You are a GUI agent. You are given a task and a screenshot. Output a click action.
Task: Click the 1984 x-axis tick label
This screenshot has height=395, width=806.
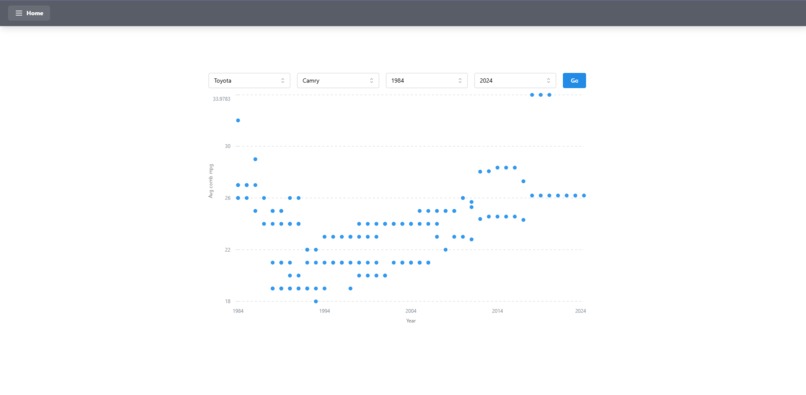tap(238, 311)
